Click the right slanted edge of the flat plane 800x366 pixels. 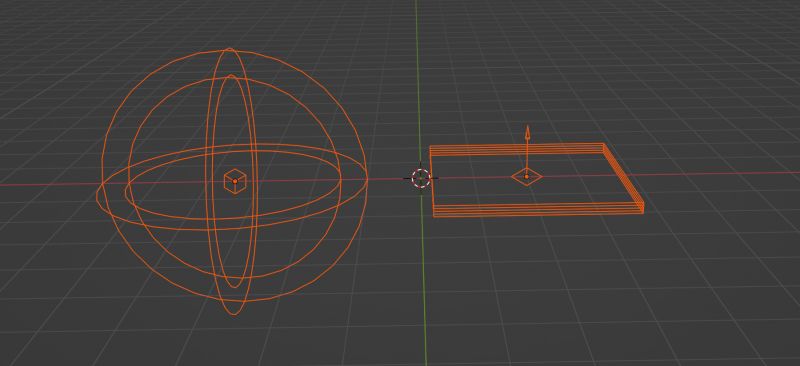point(623,175)
